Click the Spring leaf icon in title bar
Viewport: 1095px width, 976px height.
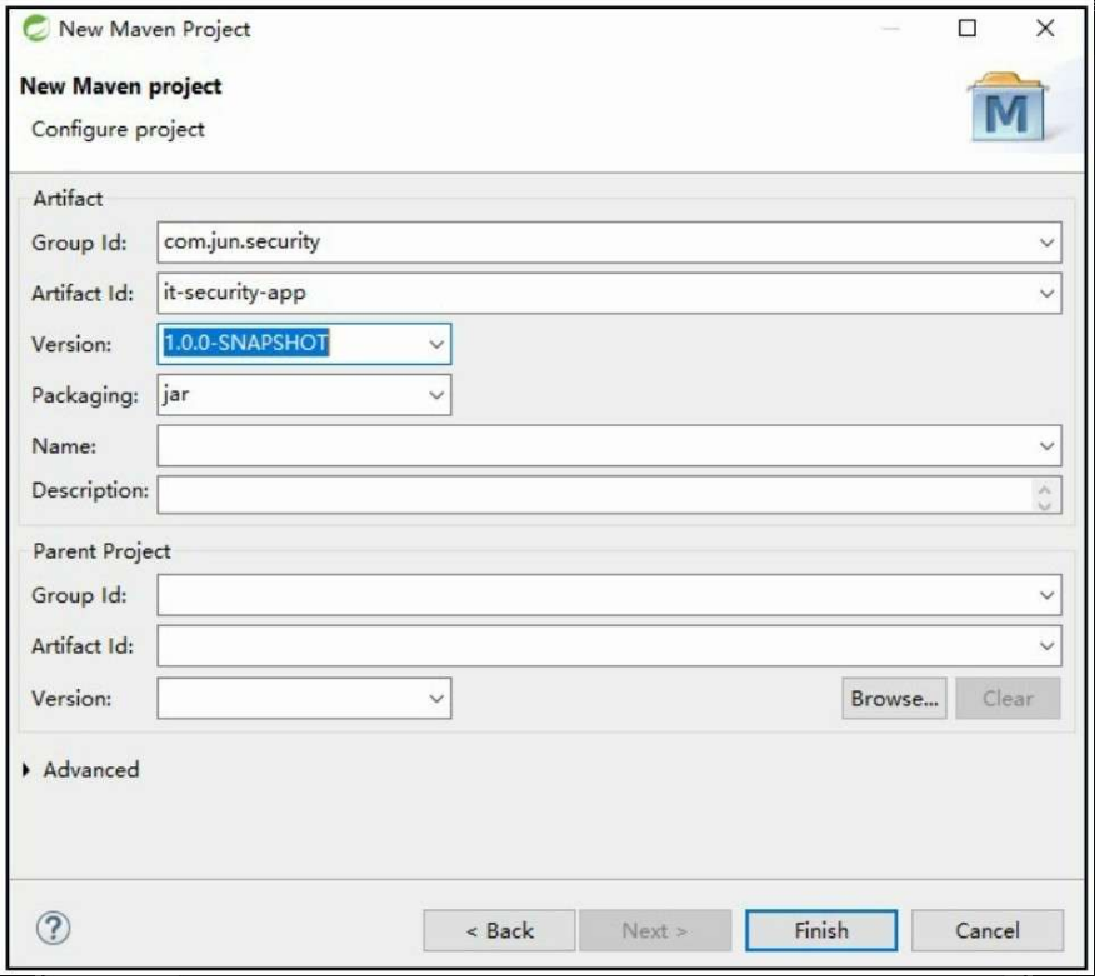pos(36,29)
